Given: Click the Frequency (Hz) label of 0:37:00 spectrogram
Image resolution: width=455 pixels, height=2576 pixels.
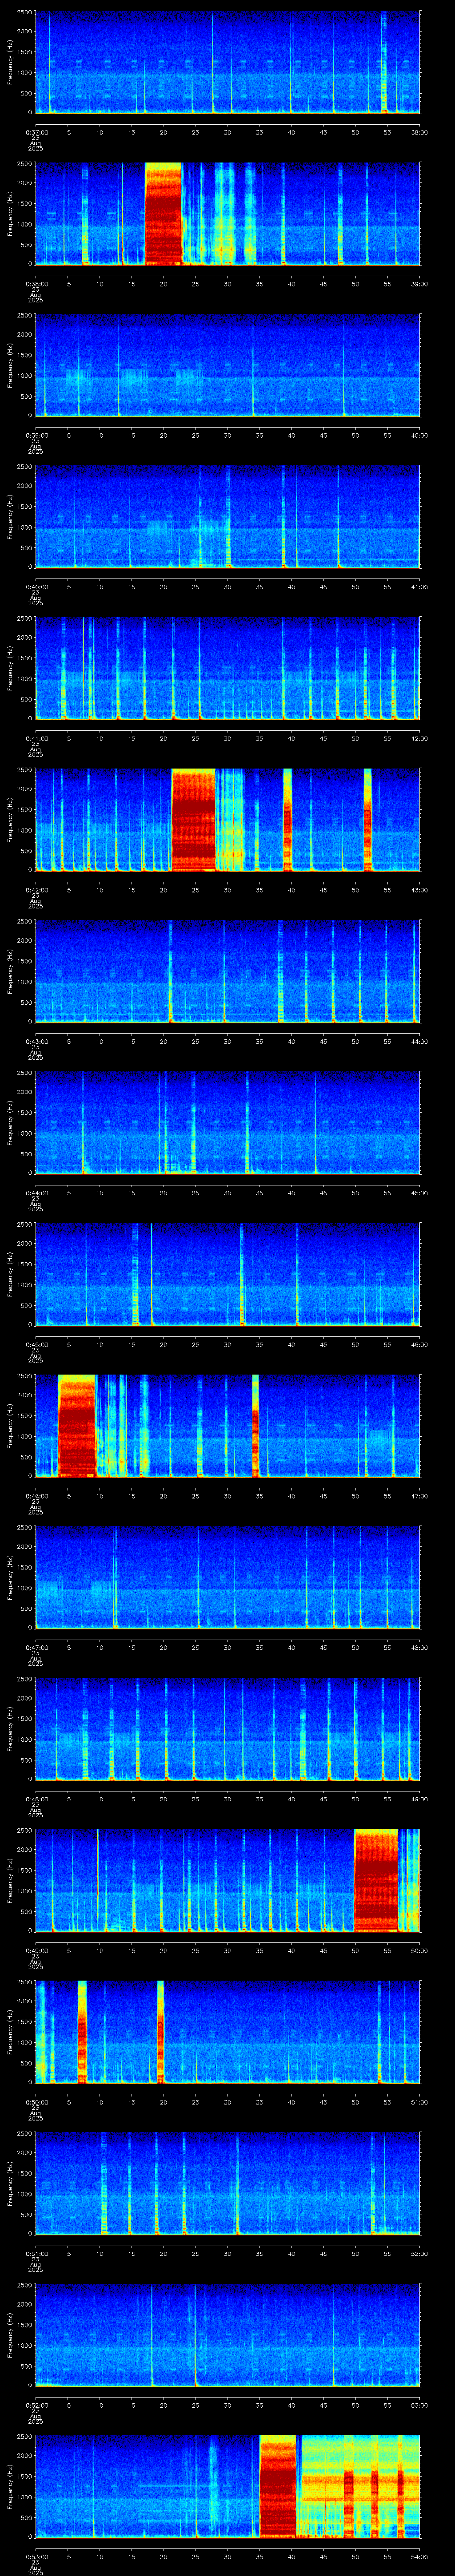Looking at the screenshot, I should point(10,62).
